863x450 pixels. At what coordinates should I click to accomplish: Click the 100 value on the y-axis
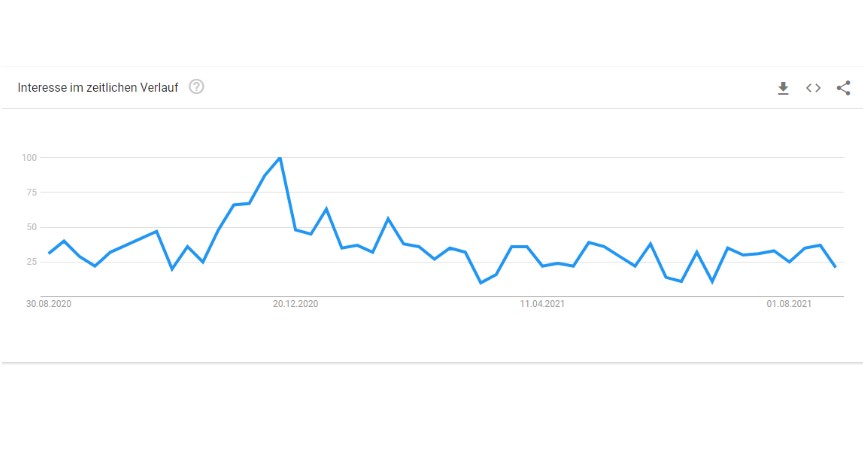pos(28,158)
